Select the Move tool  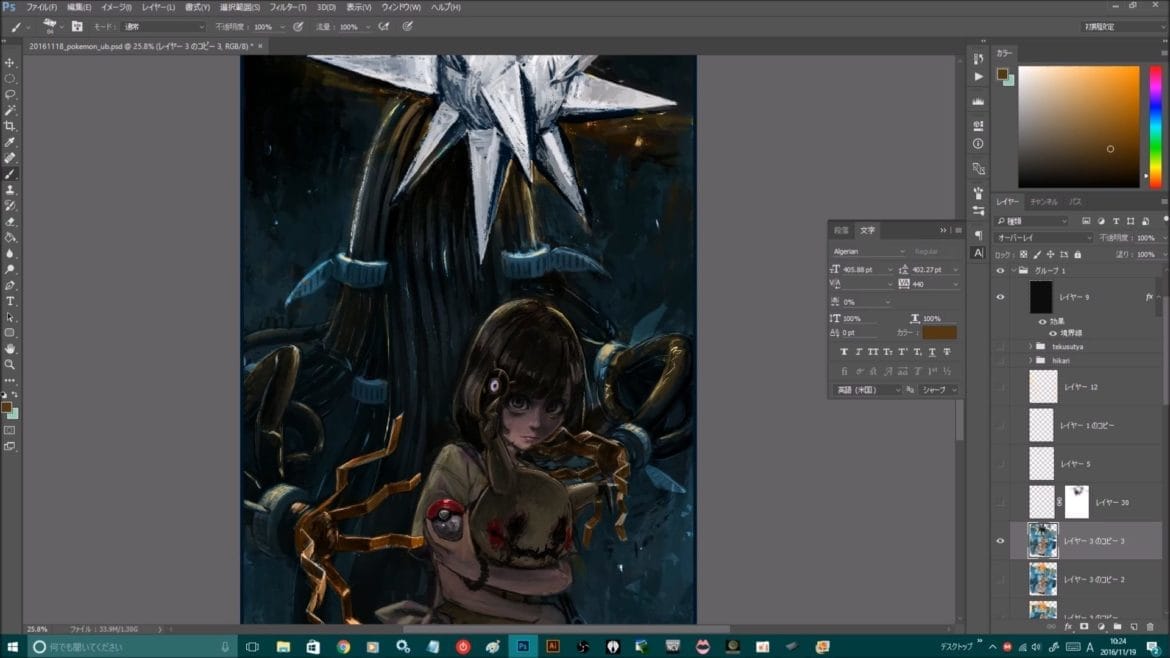coord(10,63)
